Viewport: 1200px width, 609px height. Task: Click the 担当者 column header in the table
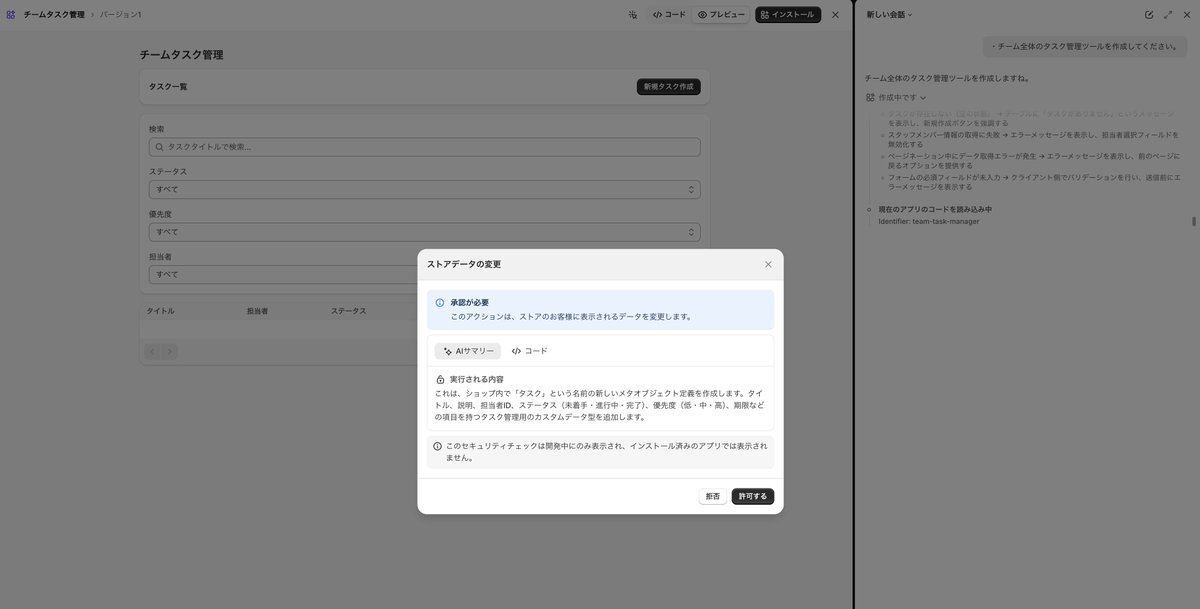point(257,311)
